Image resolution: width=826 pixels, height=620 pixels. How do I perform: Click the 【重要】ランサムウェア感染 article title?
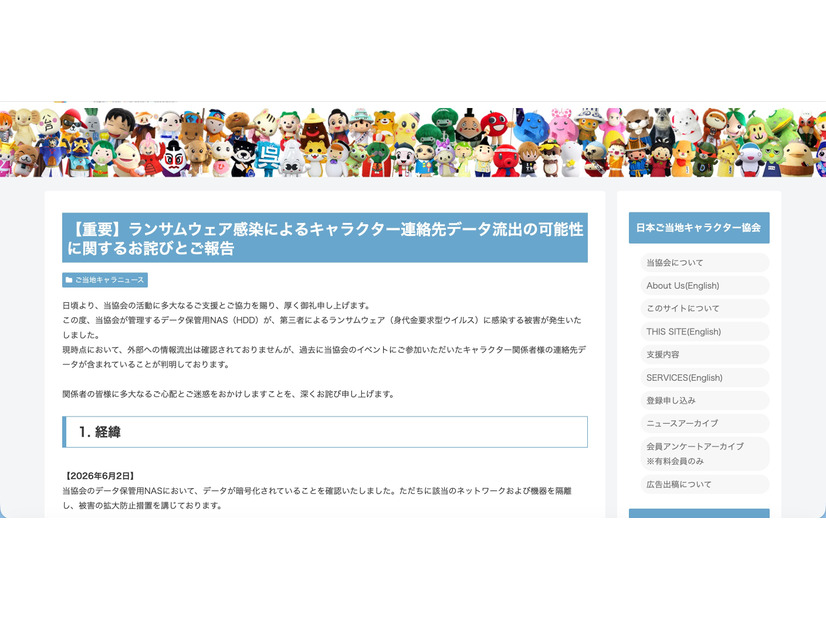click(x=325, y=238)
